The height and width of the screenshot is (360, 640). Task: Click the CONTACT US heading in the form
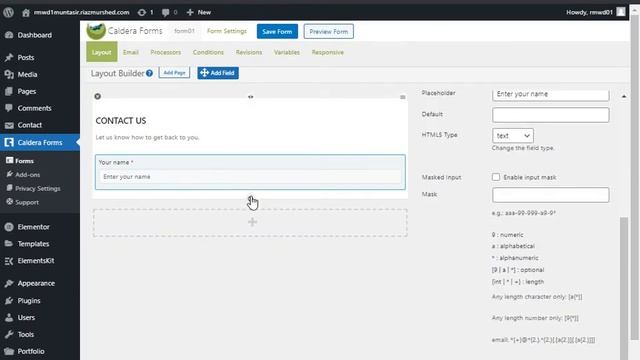click(121, 121)
